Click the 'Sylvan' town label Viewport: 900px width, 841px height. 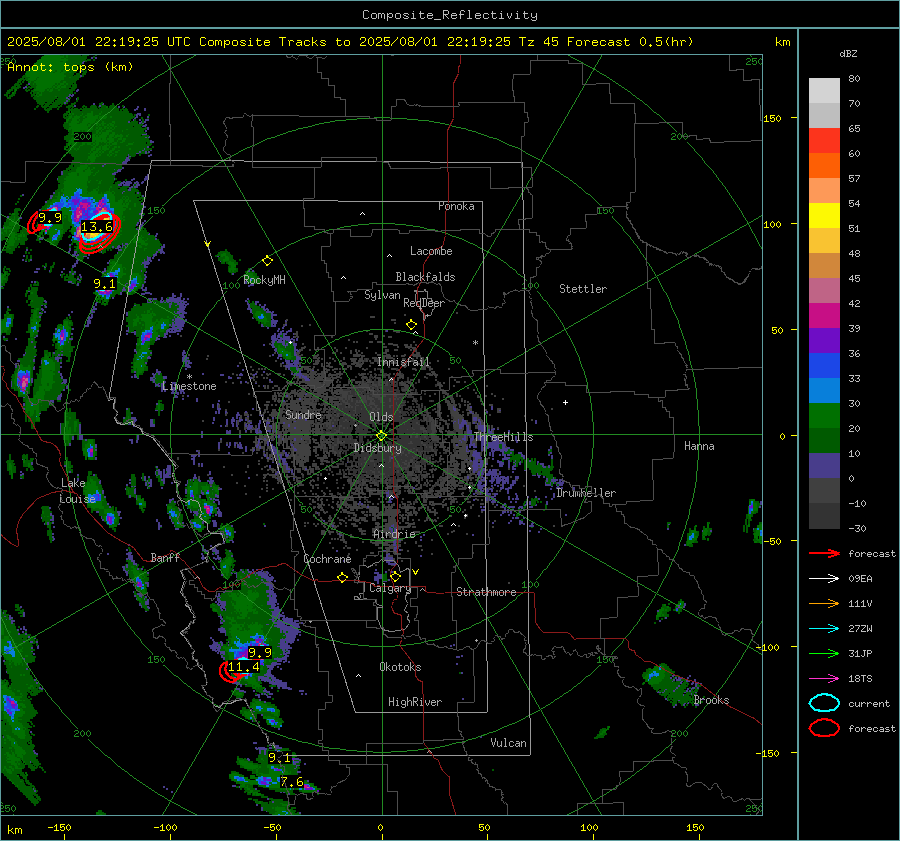382,295
